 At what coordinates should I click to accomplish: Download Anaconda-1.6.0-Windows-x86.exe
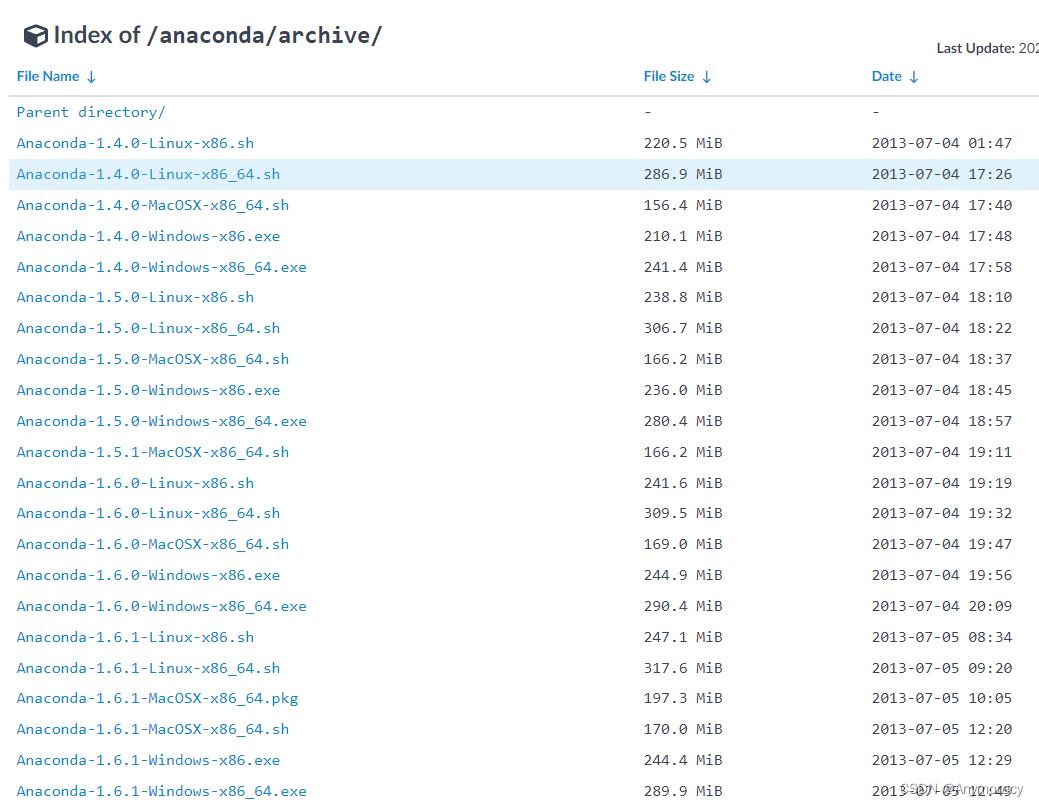click(x=148, y=575)
